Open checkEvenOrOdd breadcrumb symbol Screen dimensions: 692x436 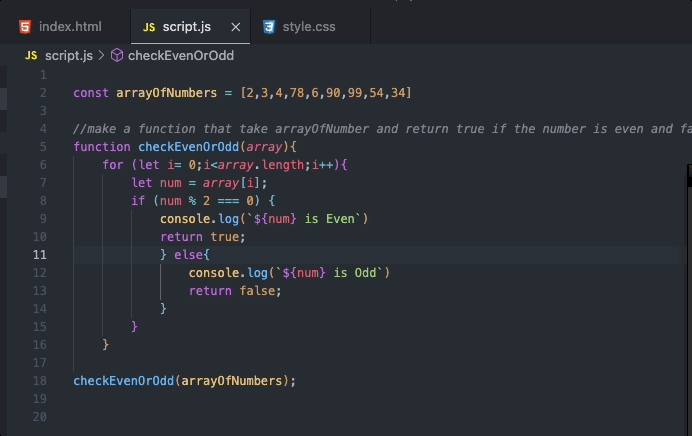181,56
